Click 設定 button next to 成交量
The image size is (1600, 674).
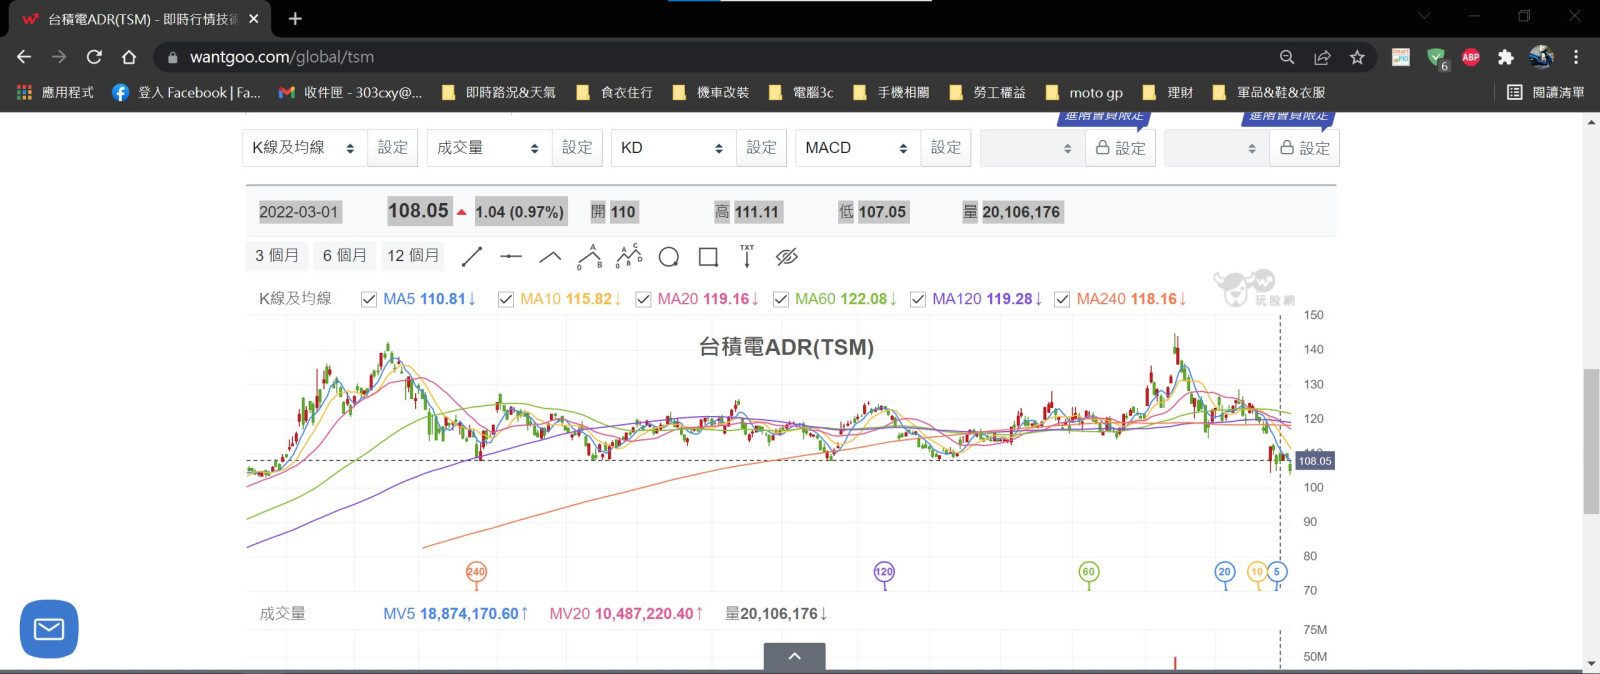coord(577,148)
